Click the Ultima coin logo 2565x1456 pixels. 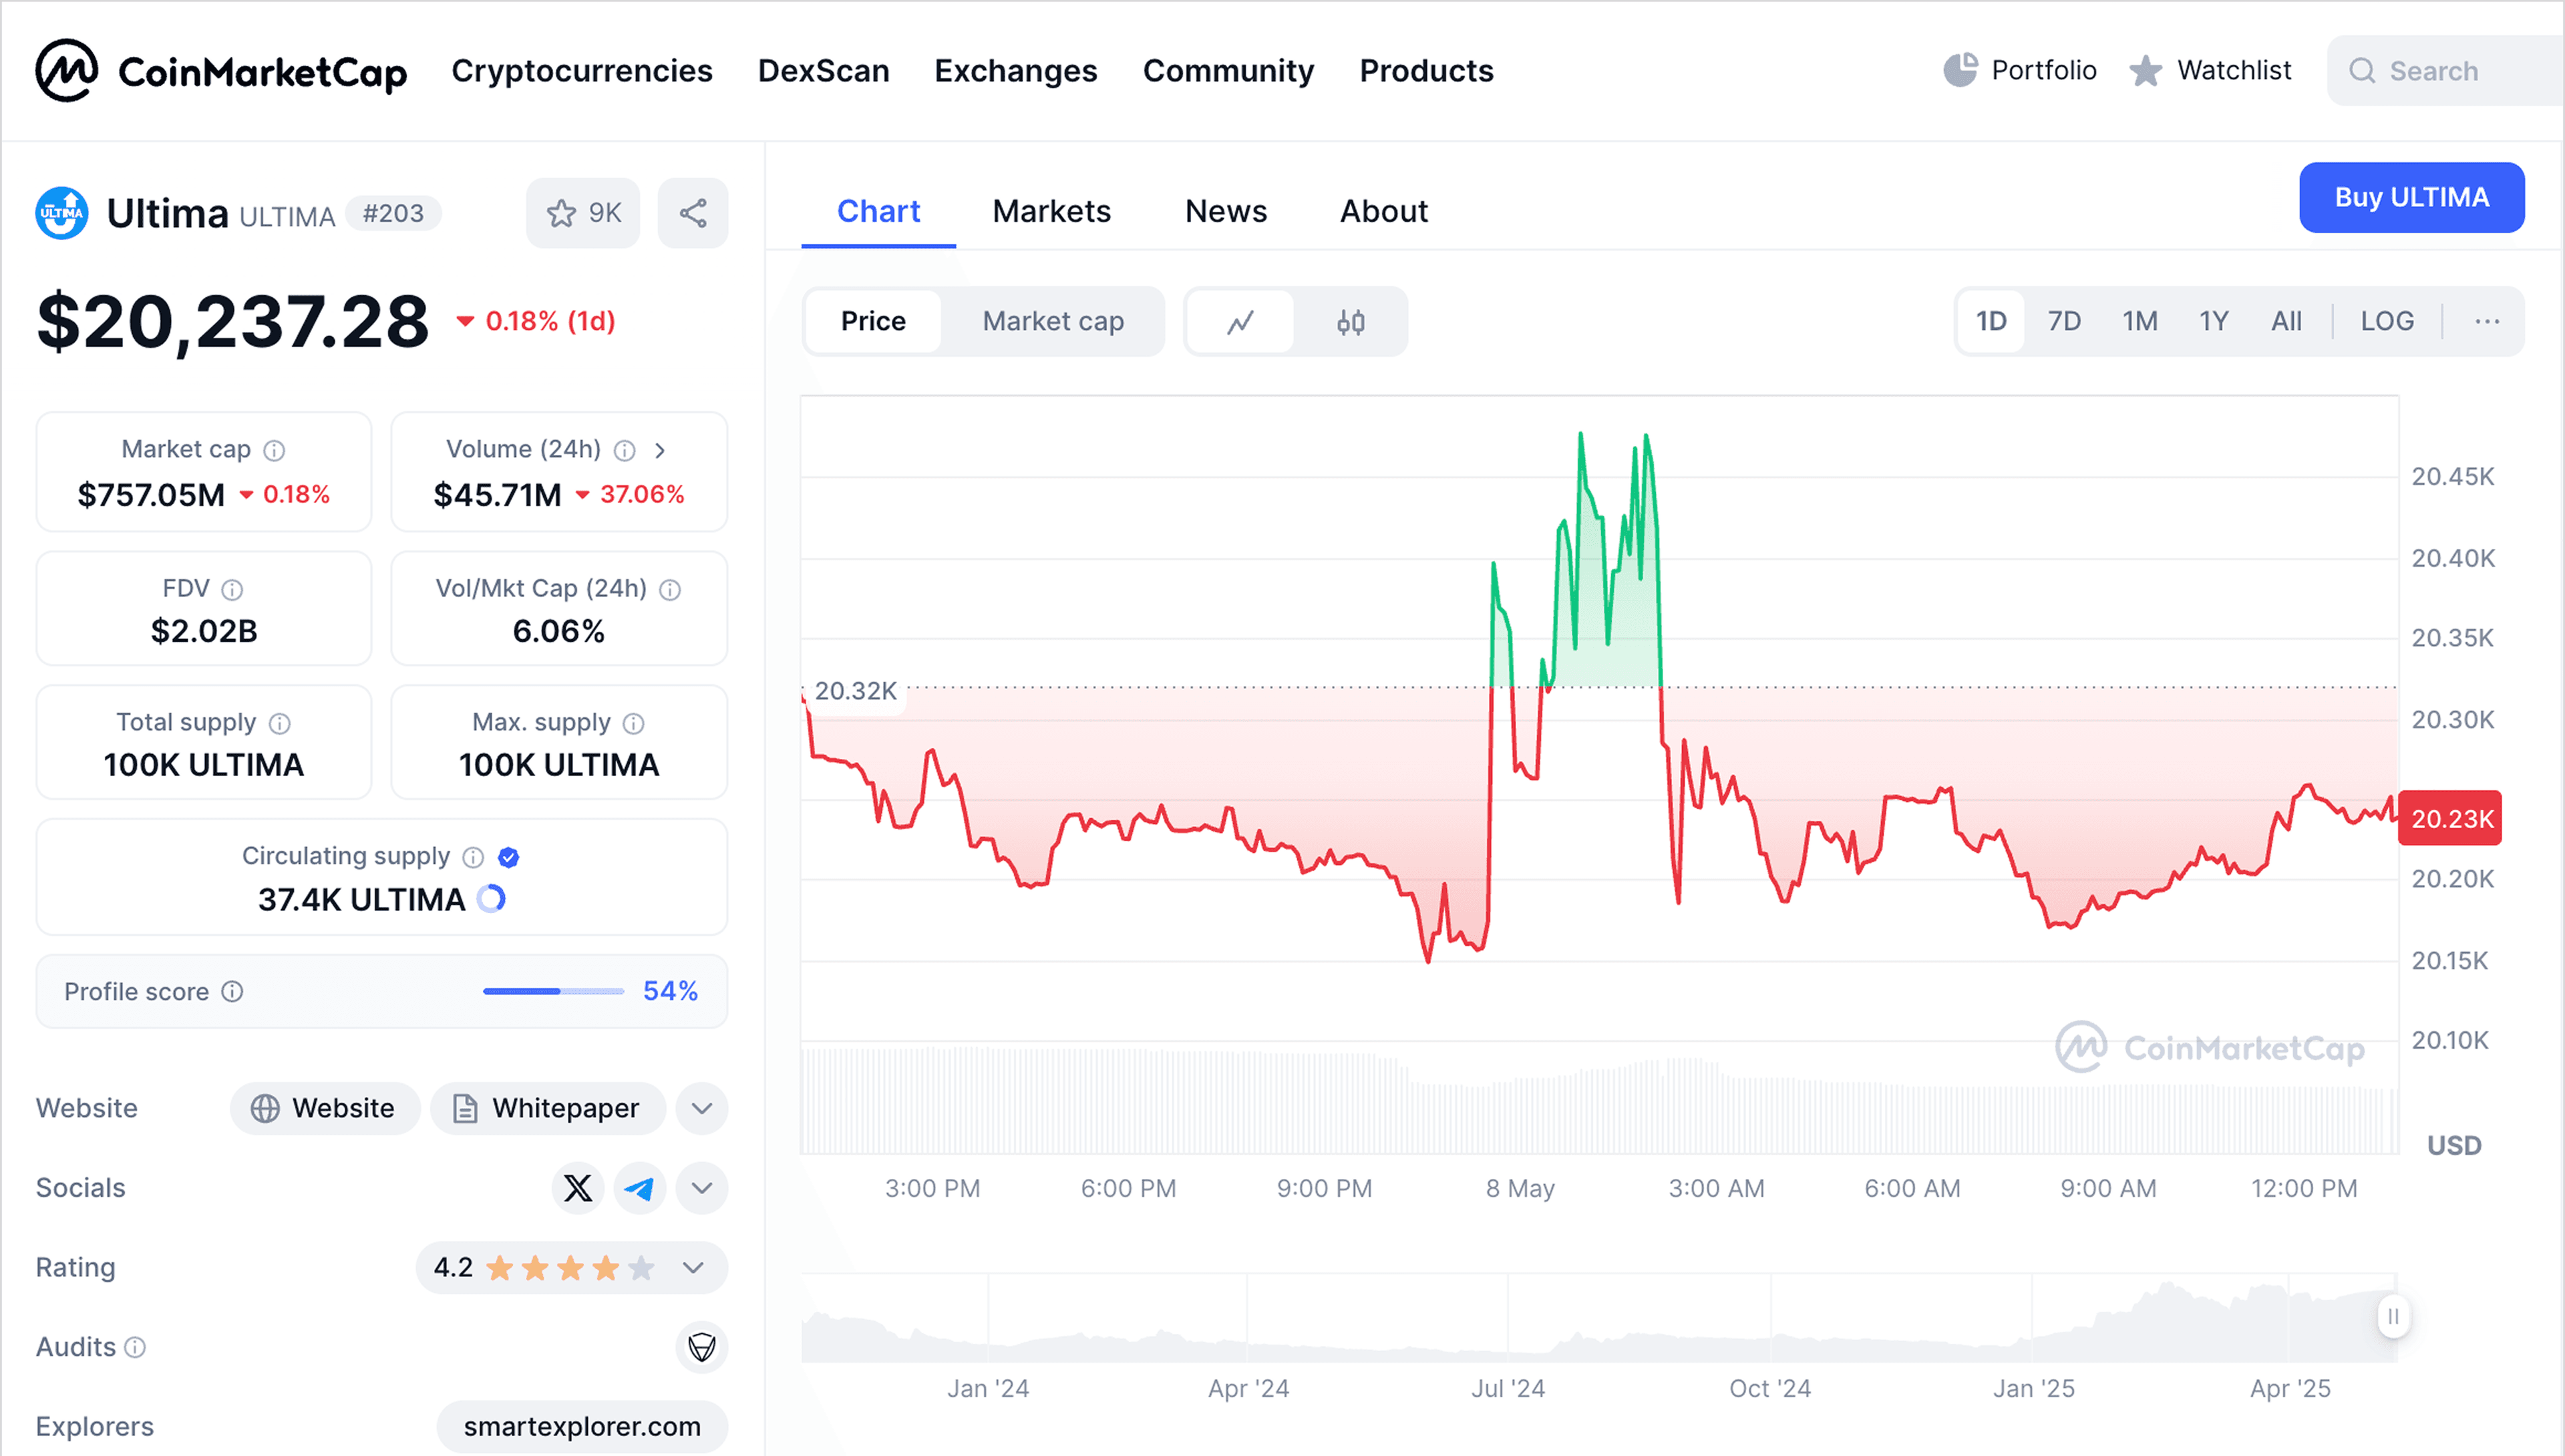(x=62, y=213)
